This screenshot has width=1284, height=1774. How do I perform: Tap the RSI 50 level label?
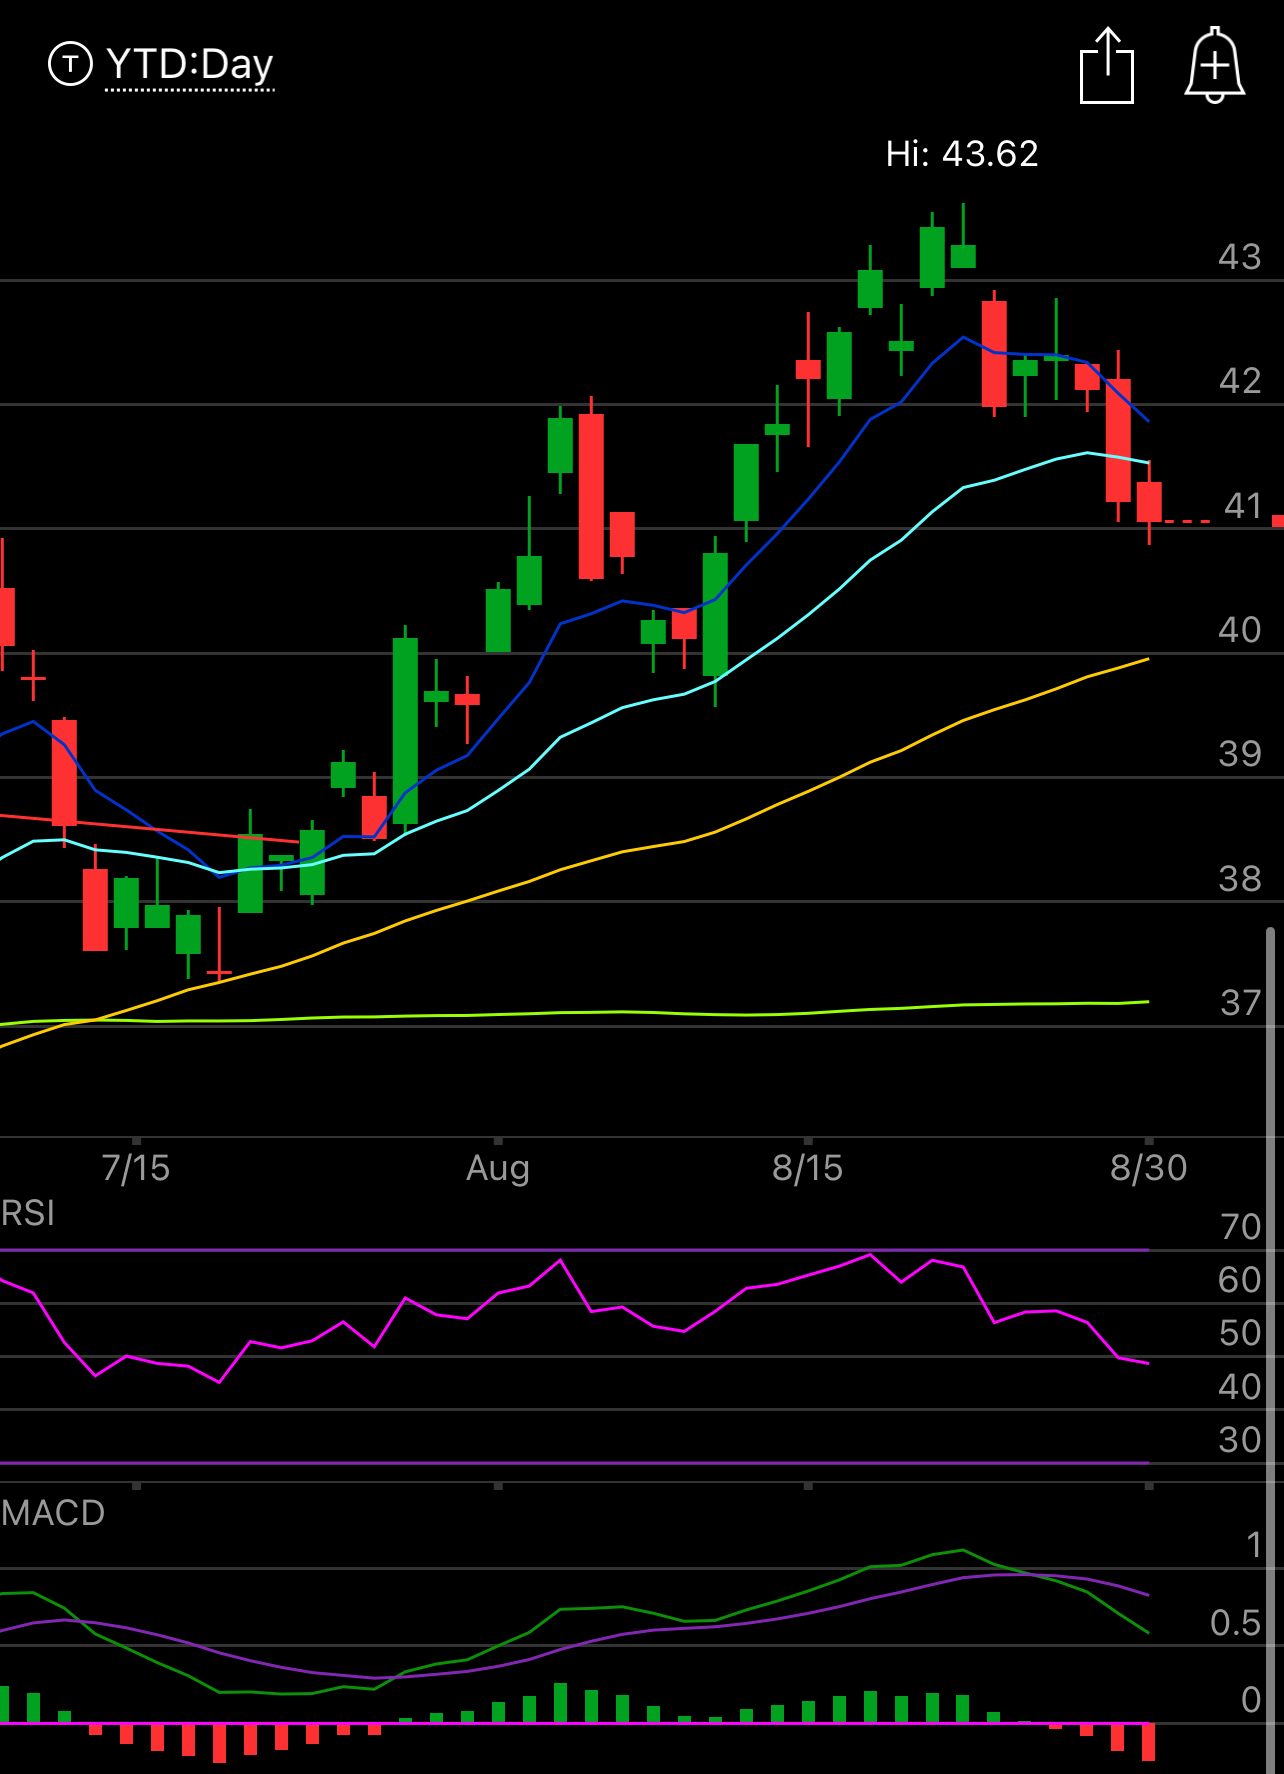tap(1240, 1333)
